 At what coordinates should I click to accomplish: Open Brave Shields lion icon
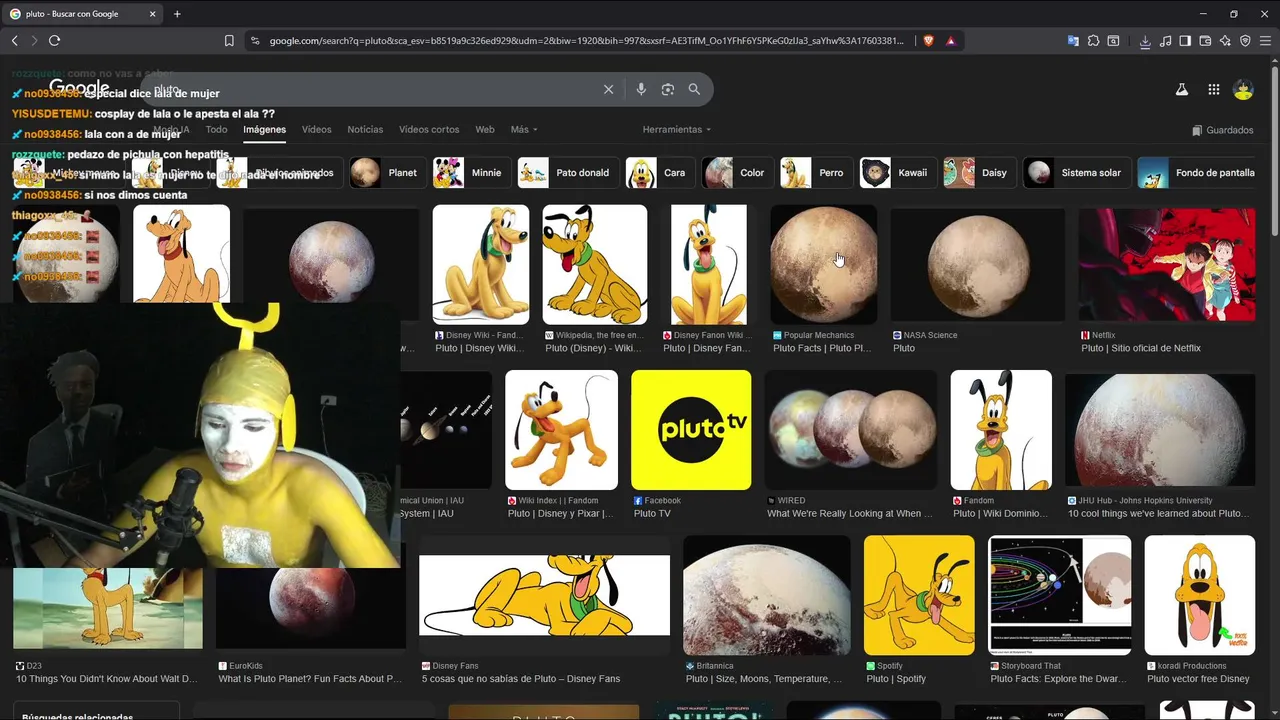[x=929, y=41]
